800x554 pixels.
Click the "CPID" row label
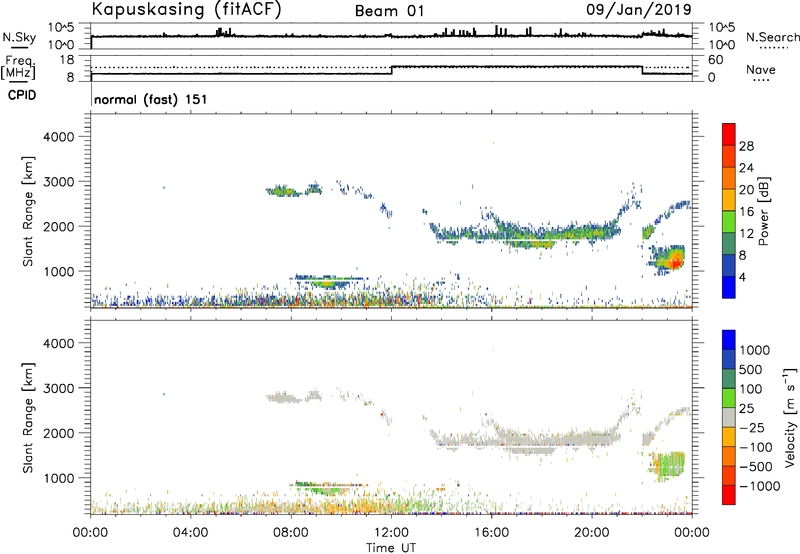(x=21, y=95)
